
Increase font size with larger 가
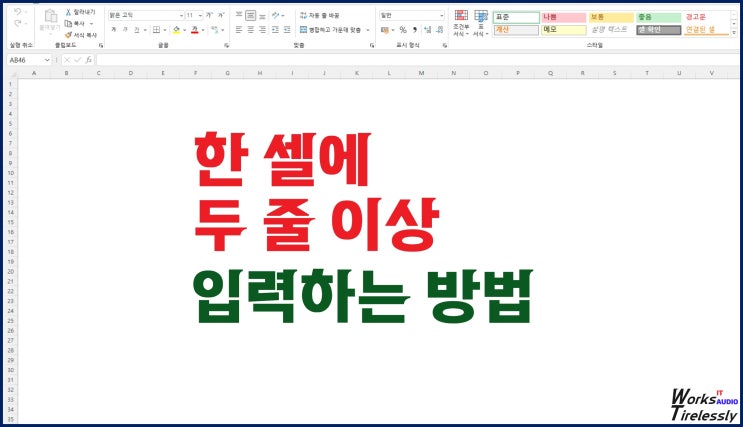[x=209, y=15]
